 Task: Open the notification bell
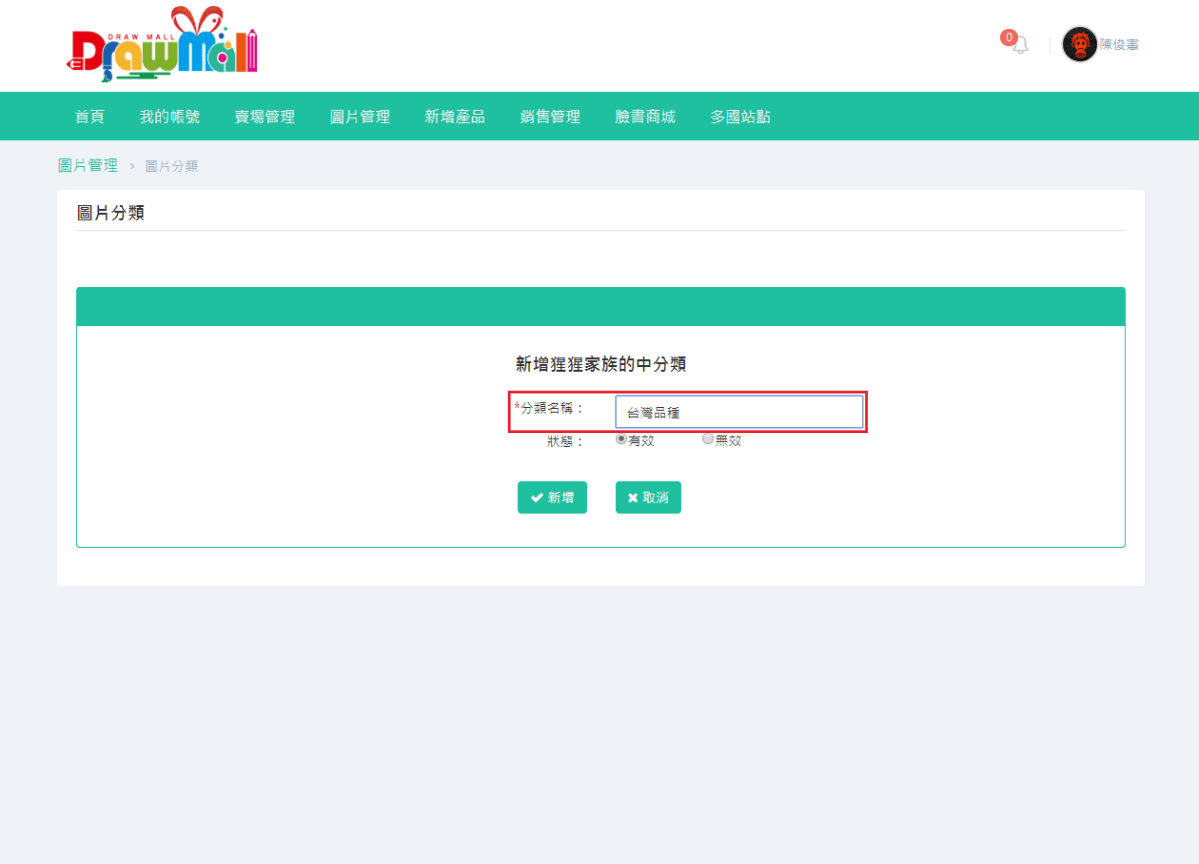(x=1019, y=45)
